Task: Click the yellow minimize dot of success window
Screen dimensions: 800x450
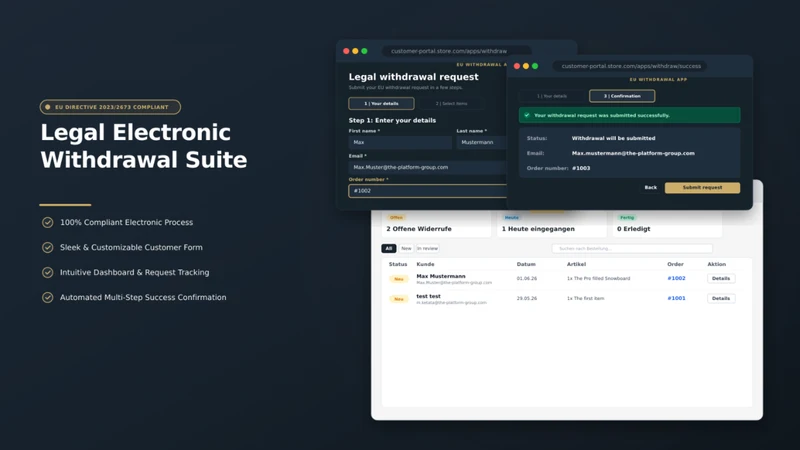Action: coord(526,66)
